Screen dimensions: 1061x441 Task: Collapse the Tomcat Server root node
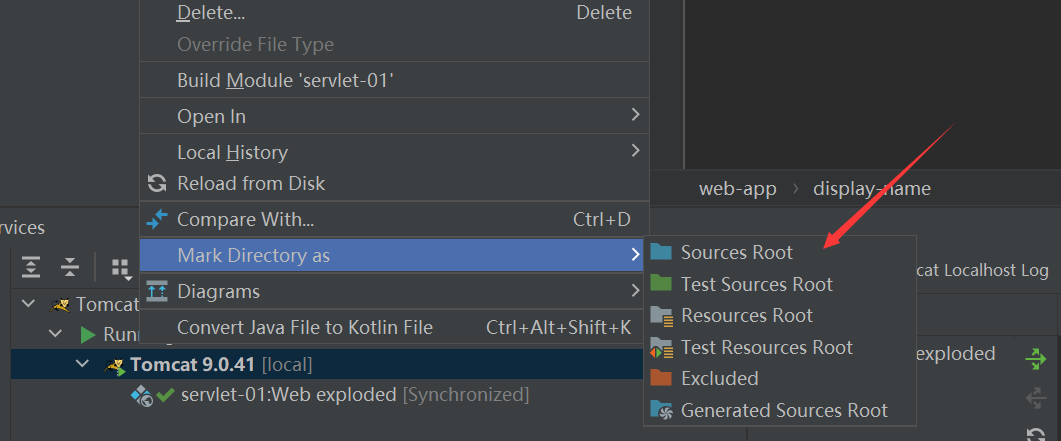(29, 303)
